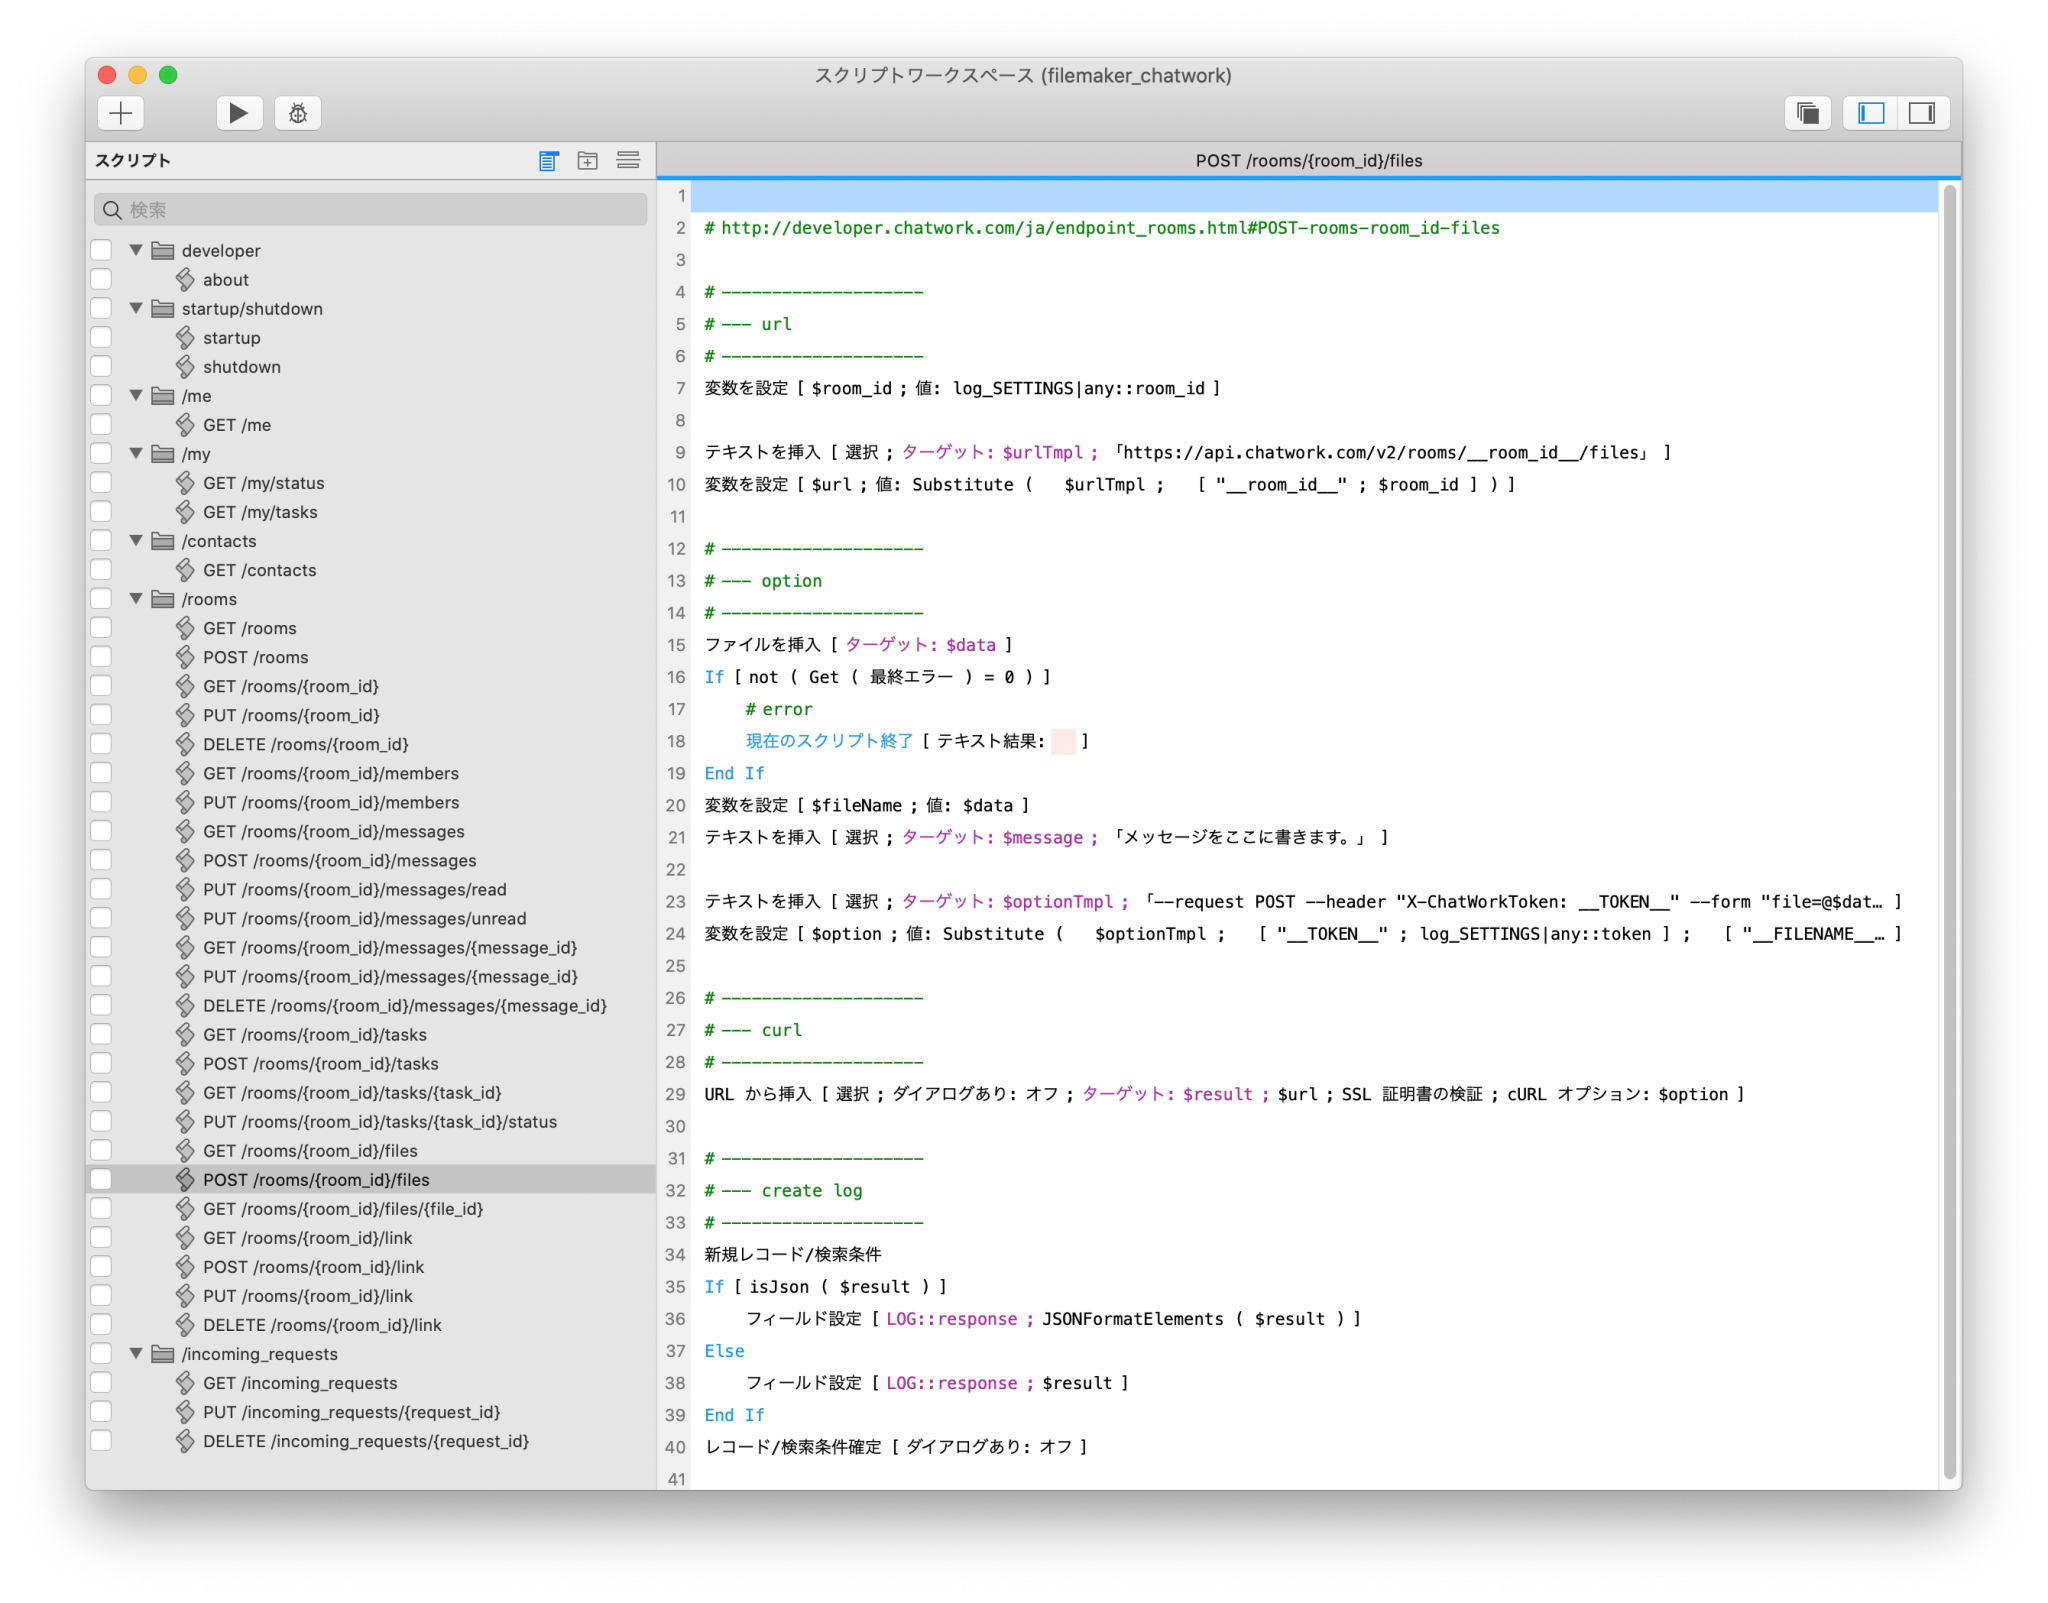Click the pink result swatch on line 18
2048x1603 pixels.
[x=1063, y=741]
